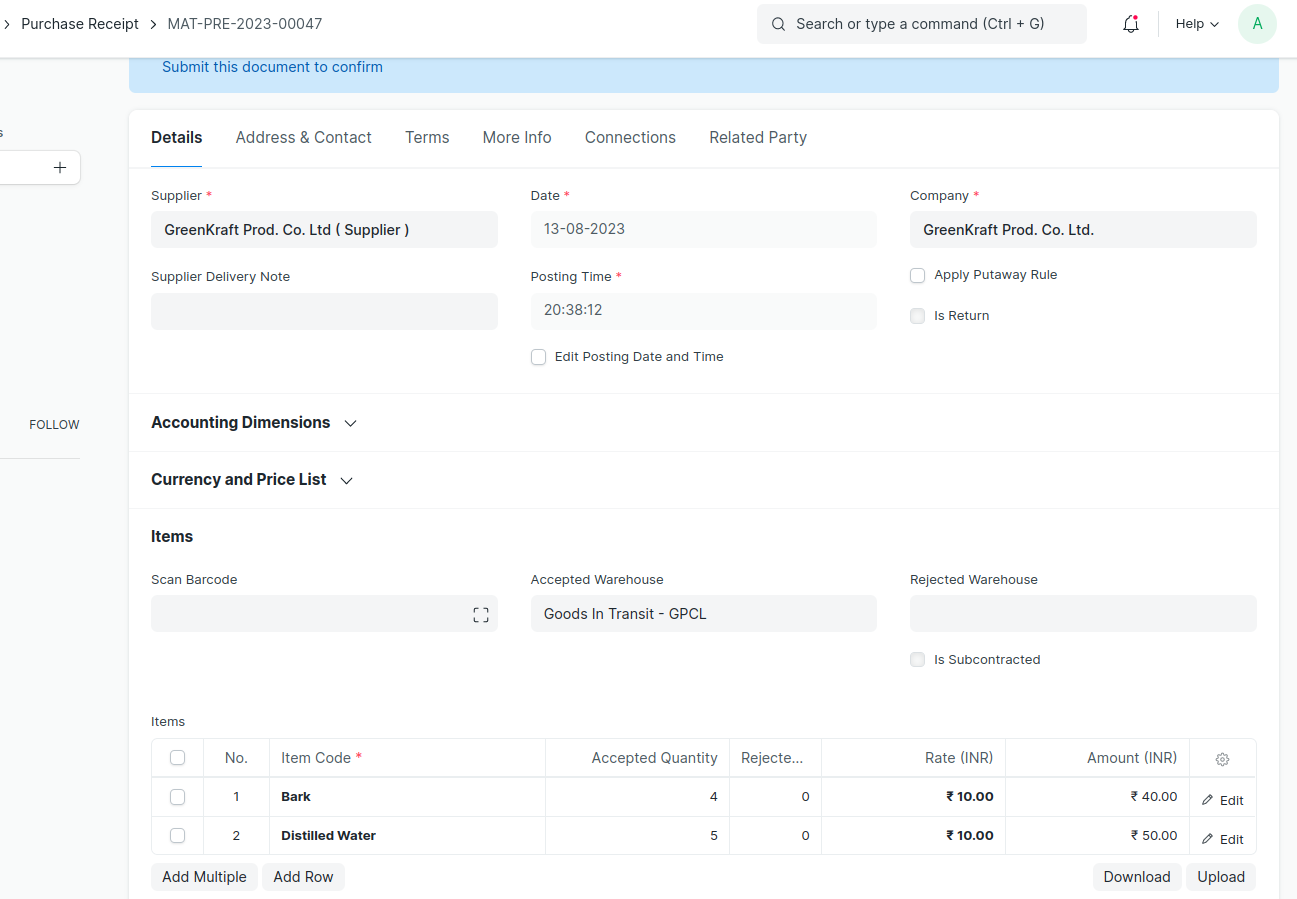Click the Supplier Delivery Note field
Viewport: 1297px width, 899px height.
[324, 311]
